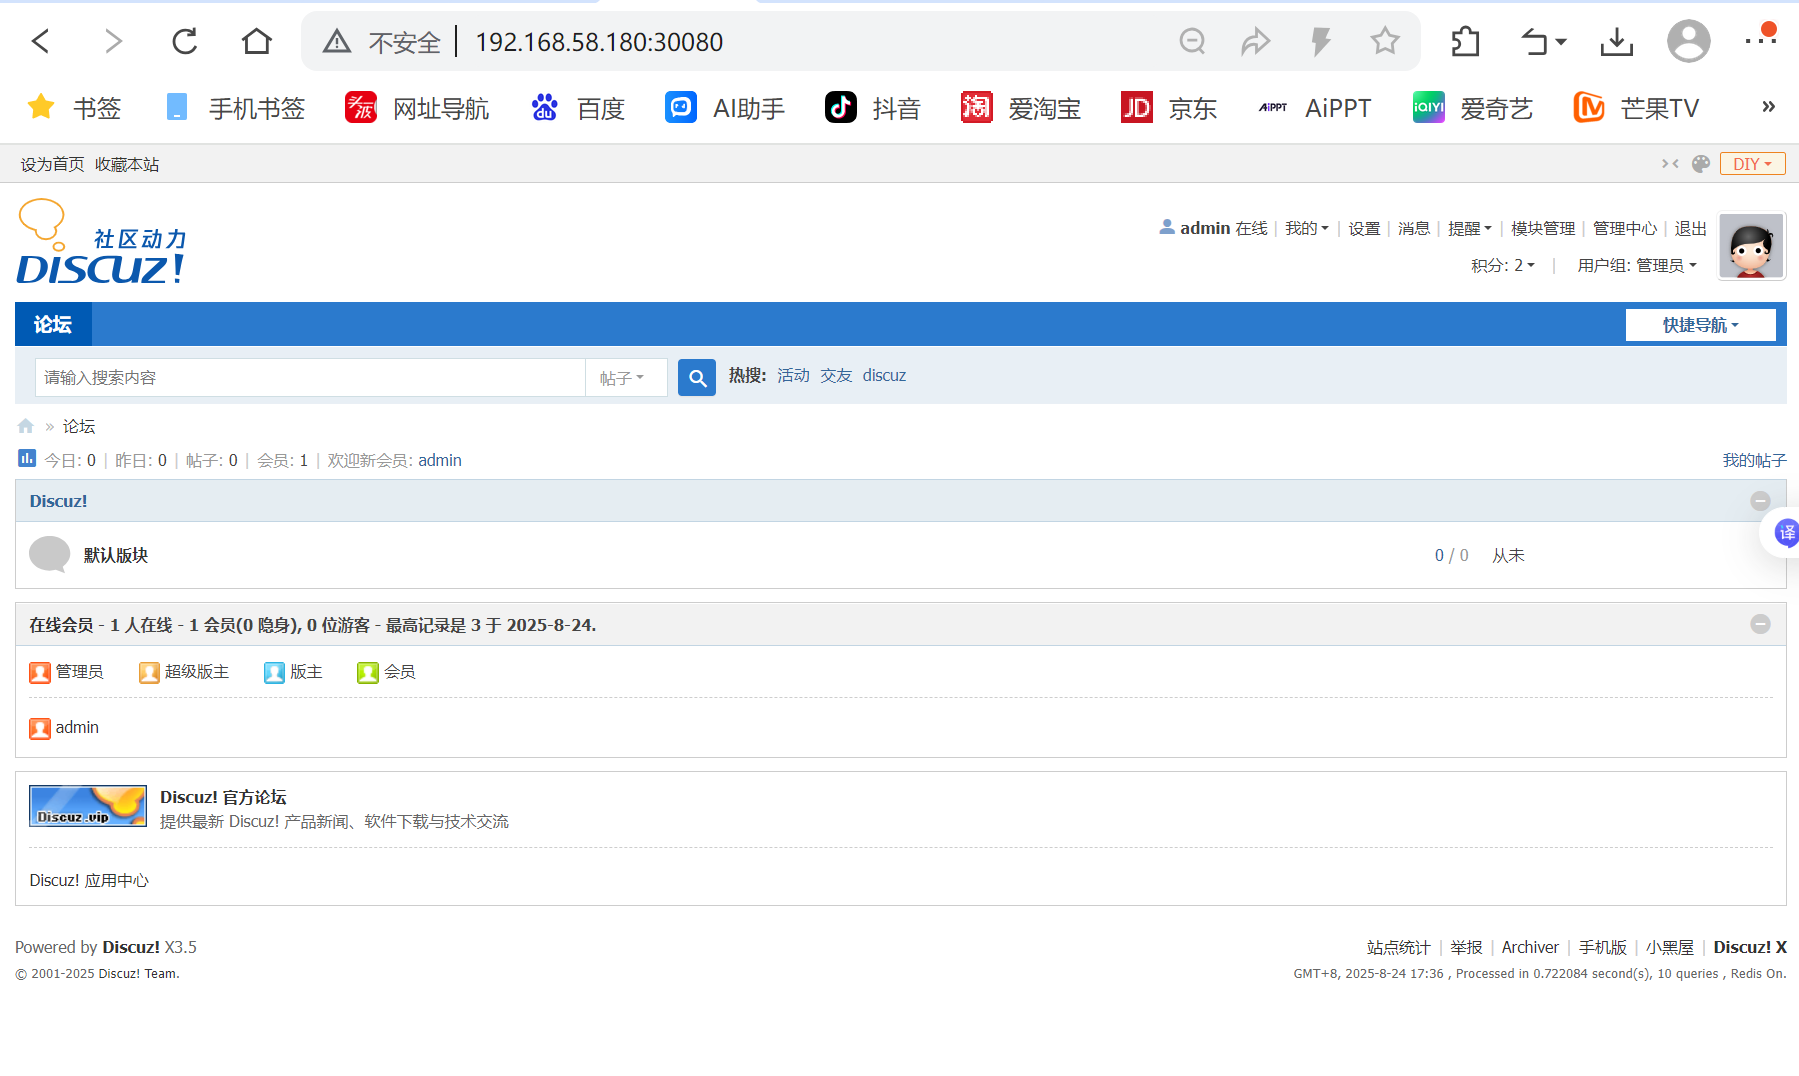Open the browser extensions puzzle icon
The width and height of the screenshot is (1799, 1076).
pos(1466,41)
